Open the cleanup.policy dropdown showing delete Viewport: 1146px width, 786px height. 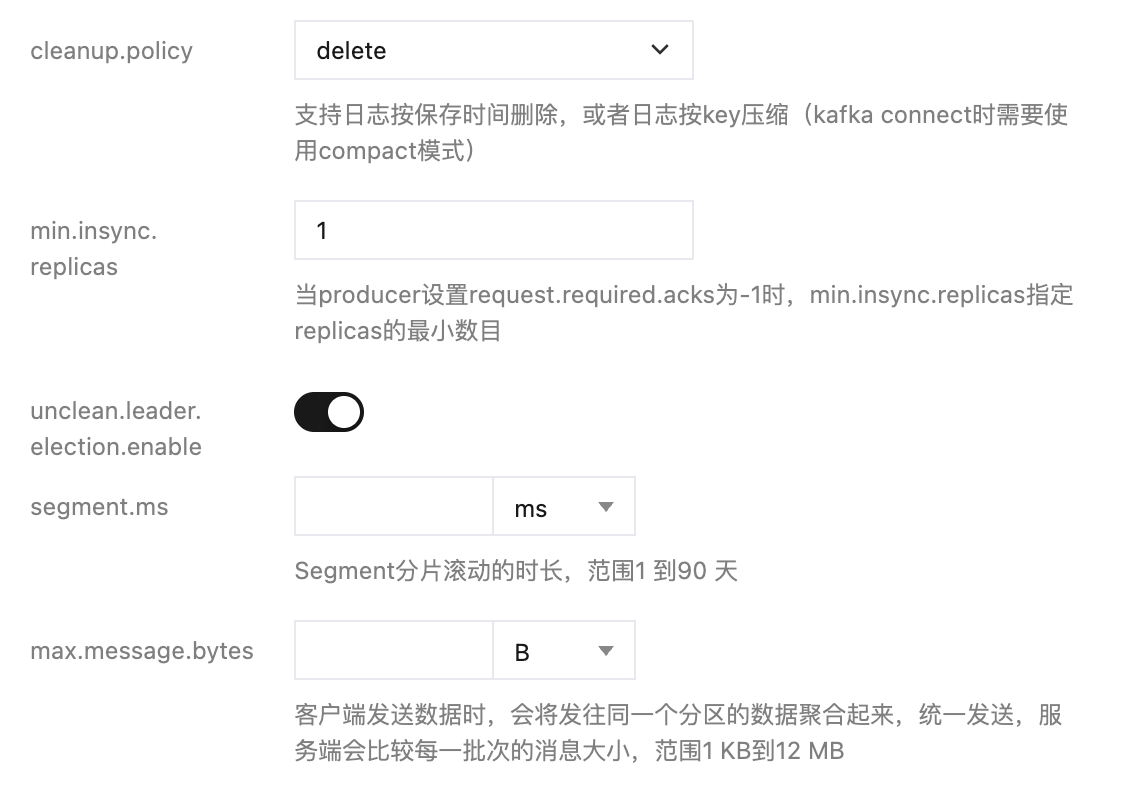click(x=493, y=50)
